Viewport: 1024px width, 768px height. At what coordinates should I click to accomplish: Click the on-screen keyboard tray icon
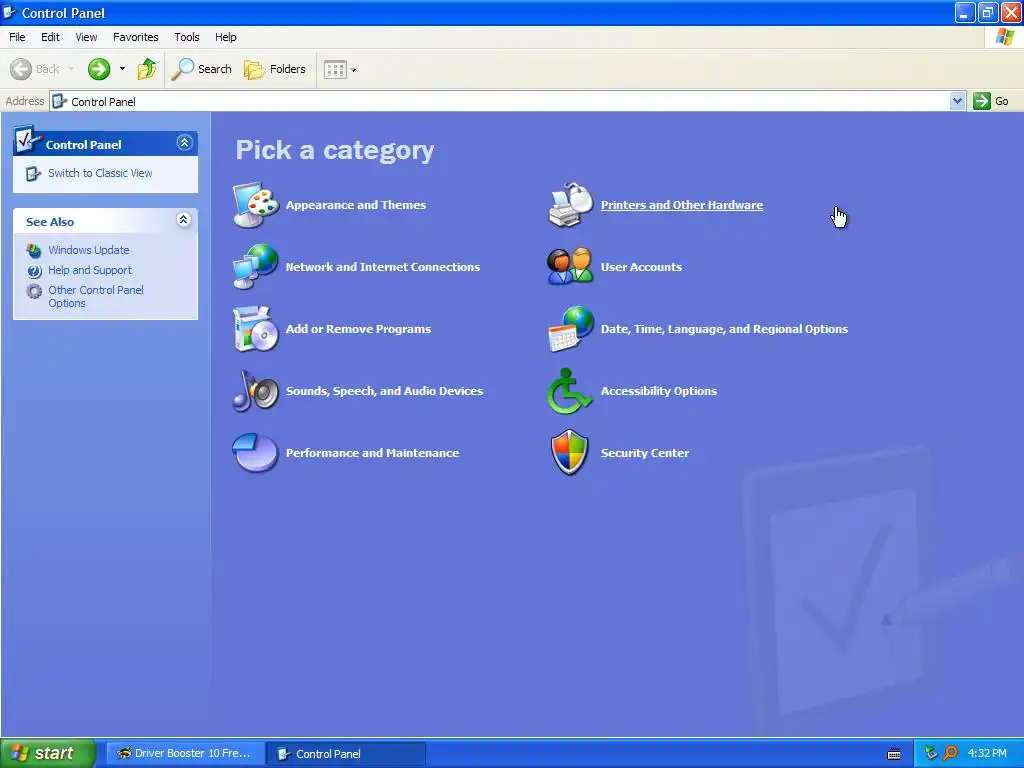[x=894, y=754]
